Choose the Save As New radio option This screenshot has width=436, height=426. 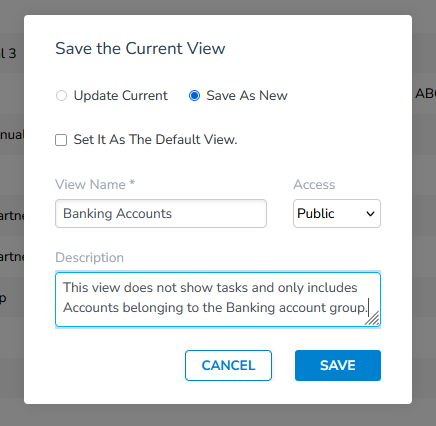coord(194,96)
